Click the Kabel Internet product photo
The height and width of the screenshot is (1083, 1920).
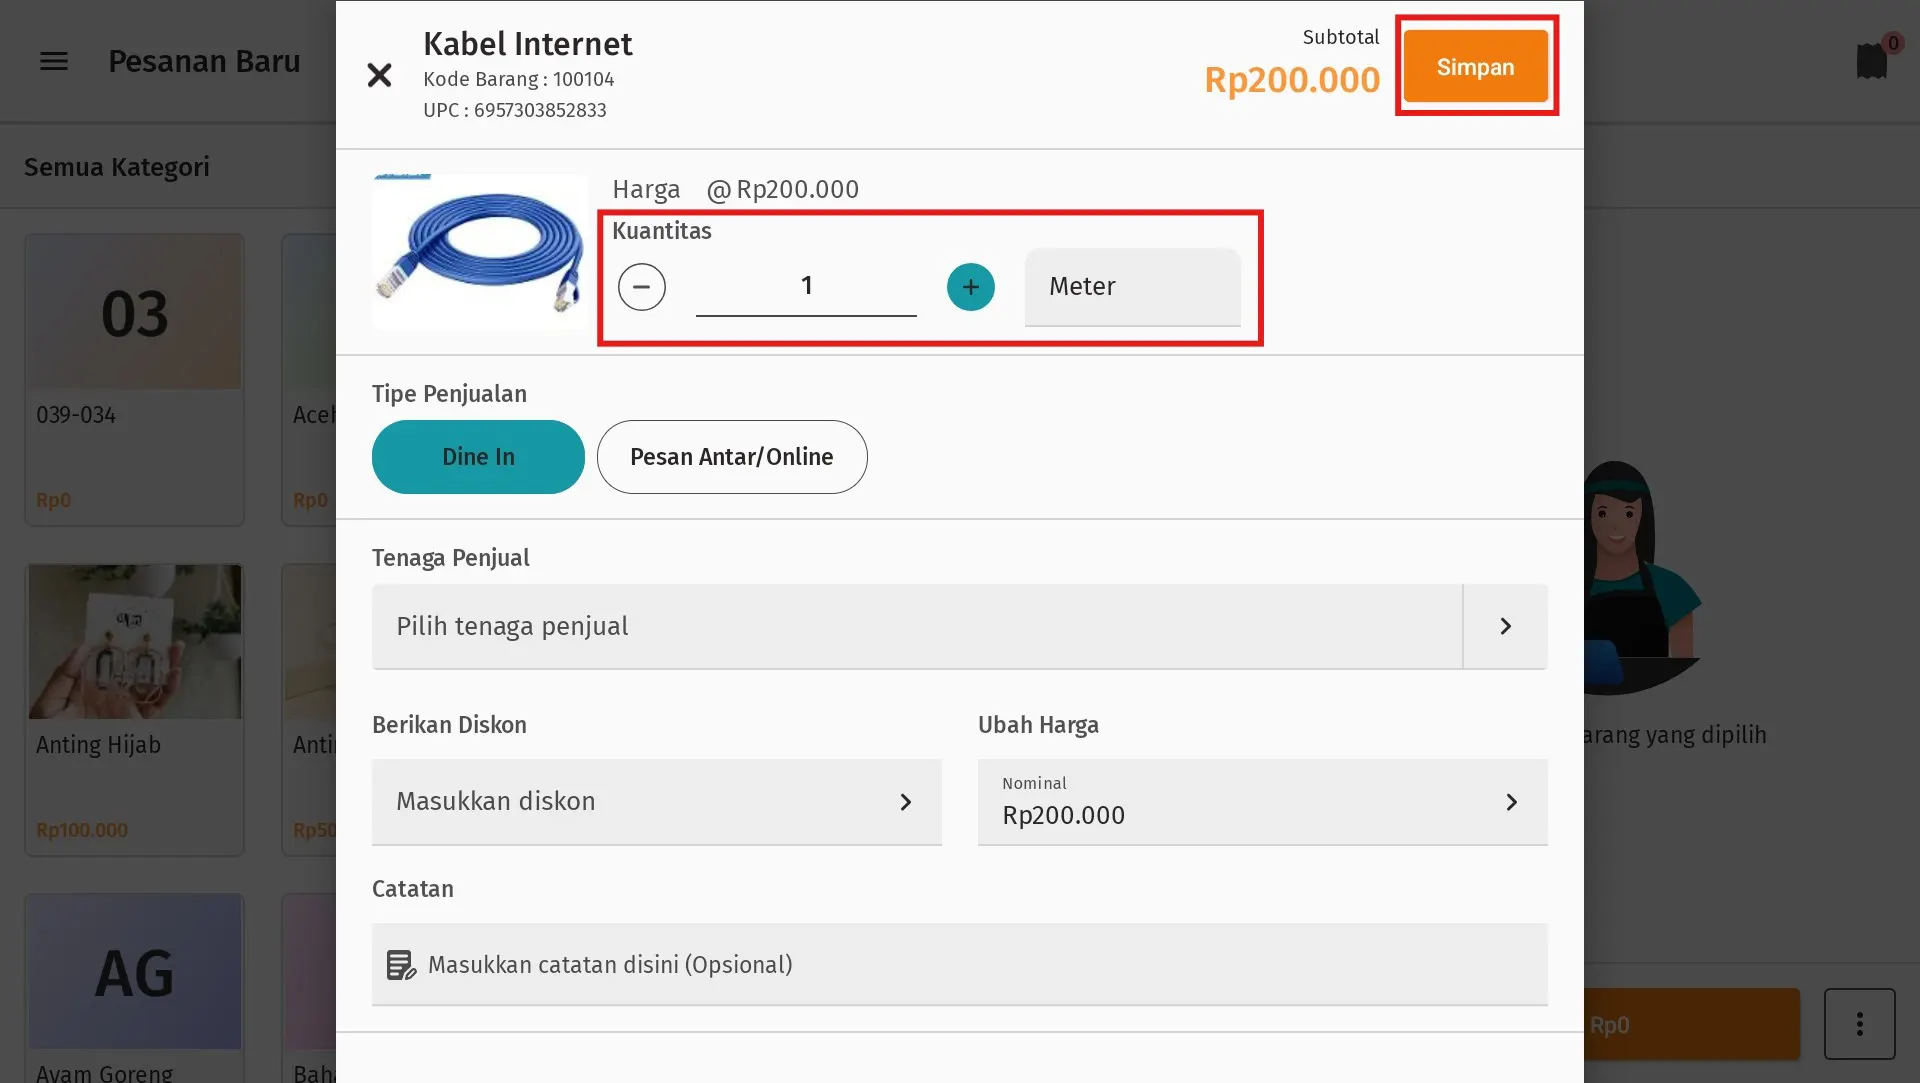480,251
